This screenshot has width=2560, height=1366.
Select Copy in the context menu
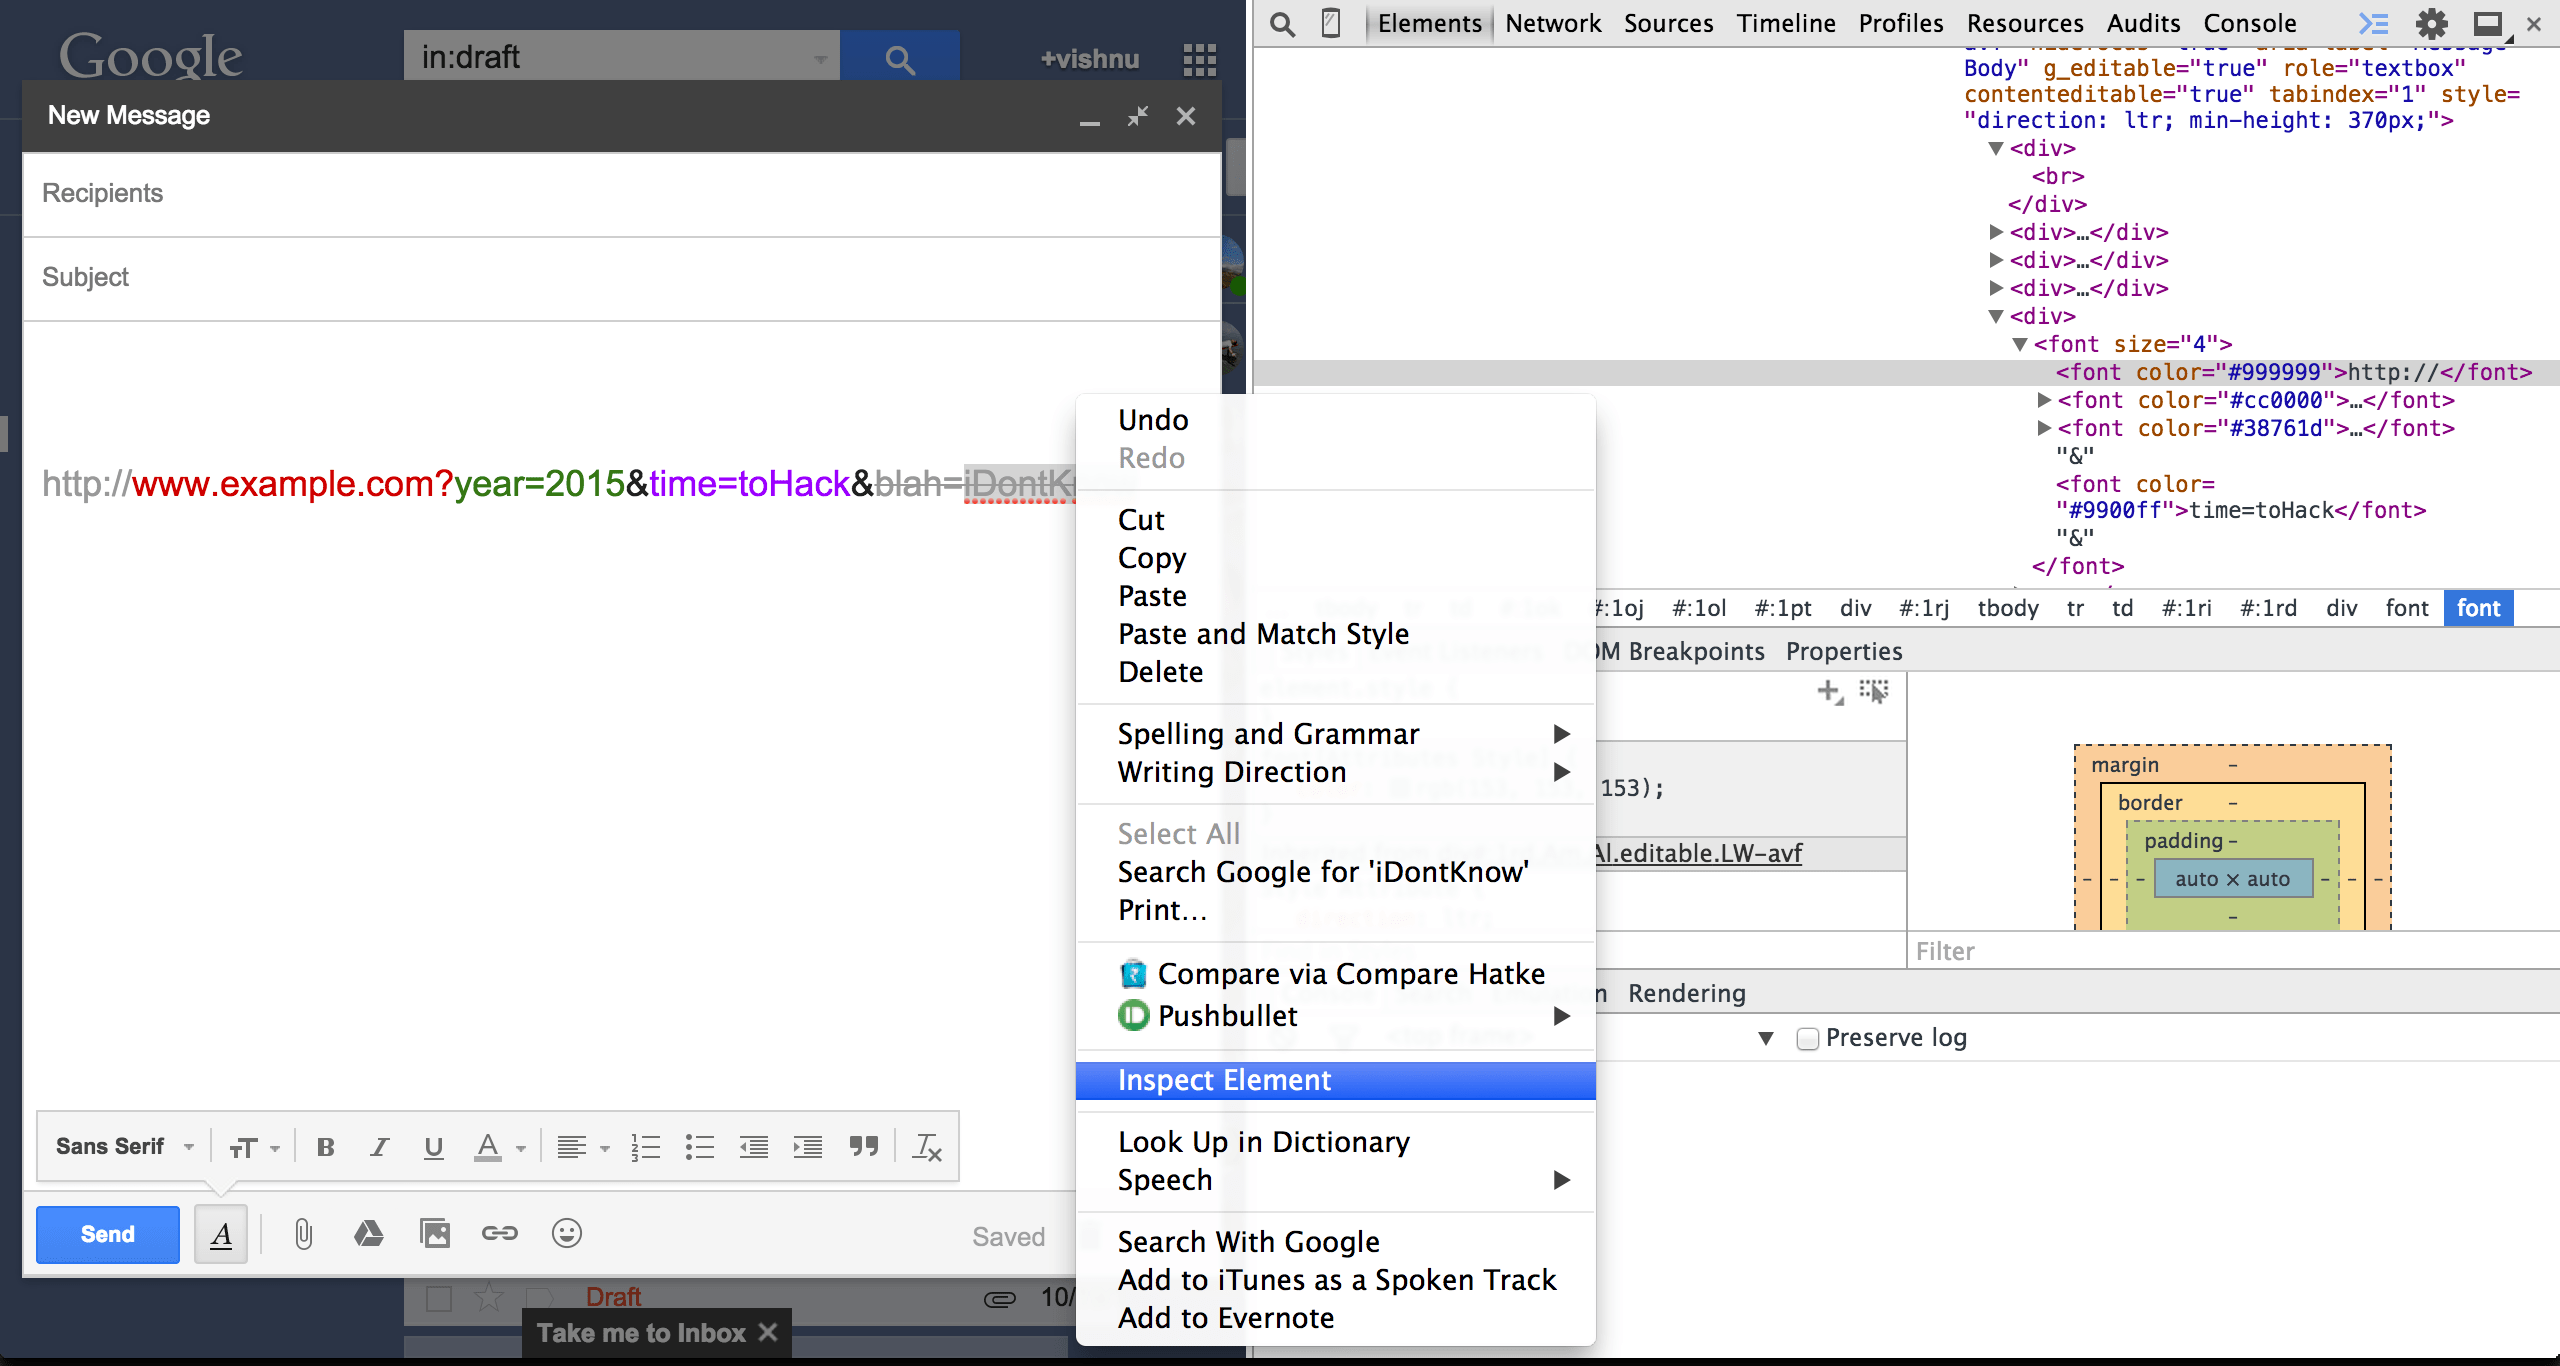tap(1335, 558)
